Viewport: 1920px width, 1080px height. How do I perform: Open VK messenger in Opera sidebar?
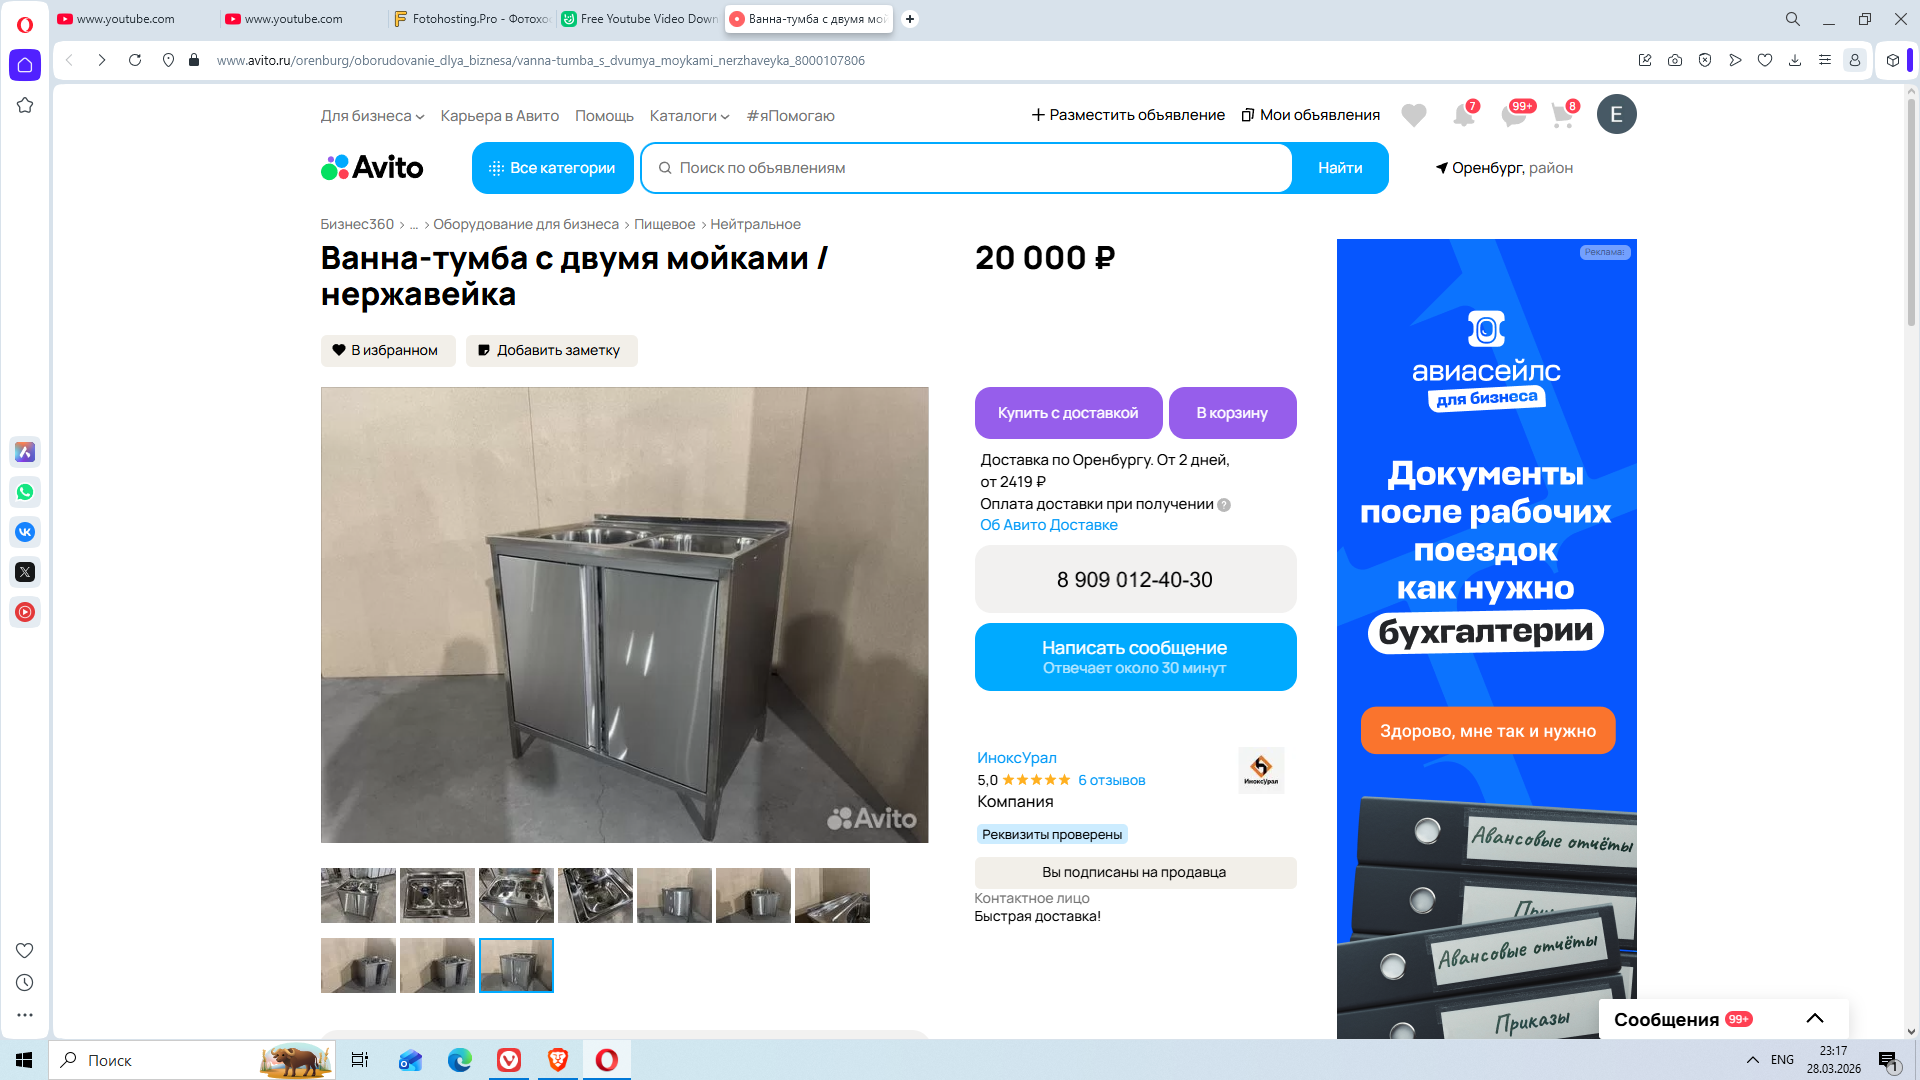pyautogui.click(x=25, y=532)
